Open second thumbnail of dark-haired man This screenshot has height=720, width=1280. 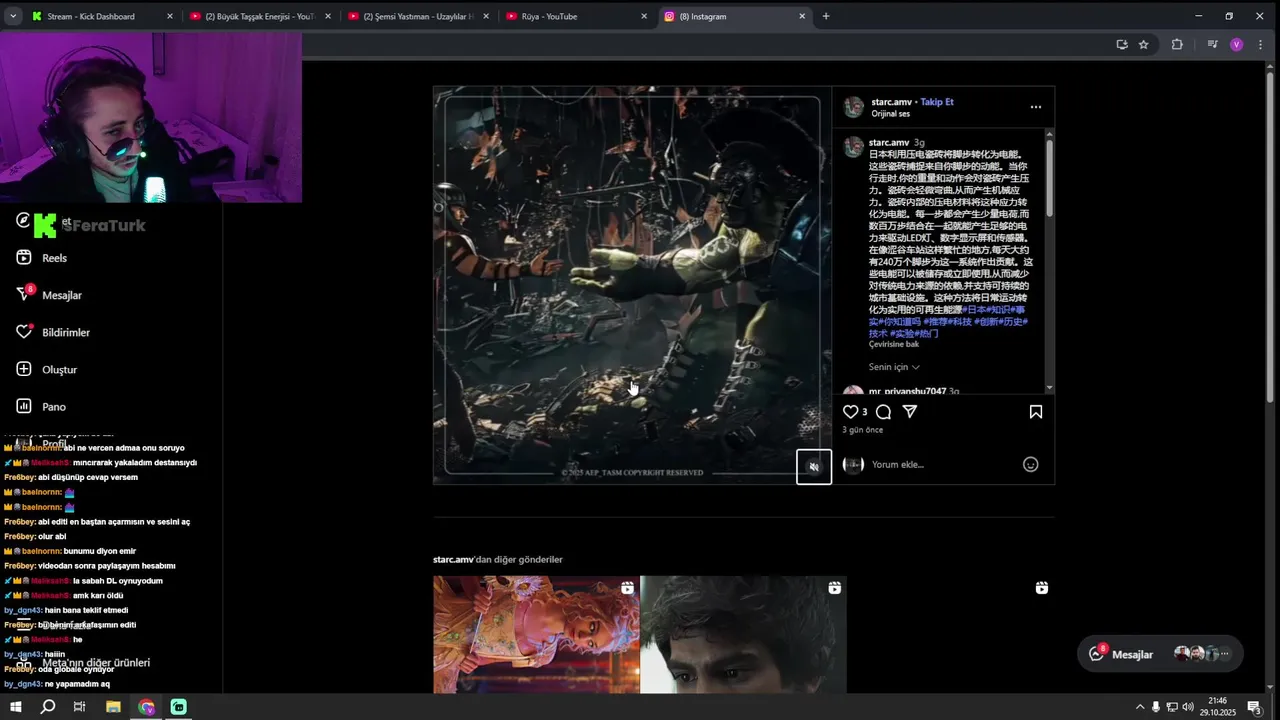click(x=743, y=635)
